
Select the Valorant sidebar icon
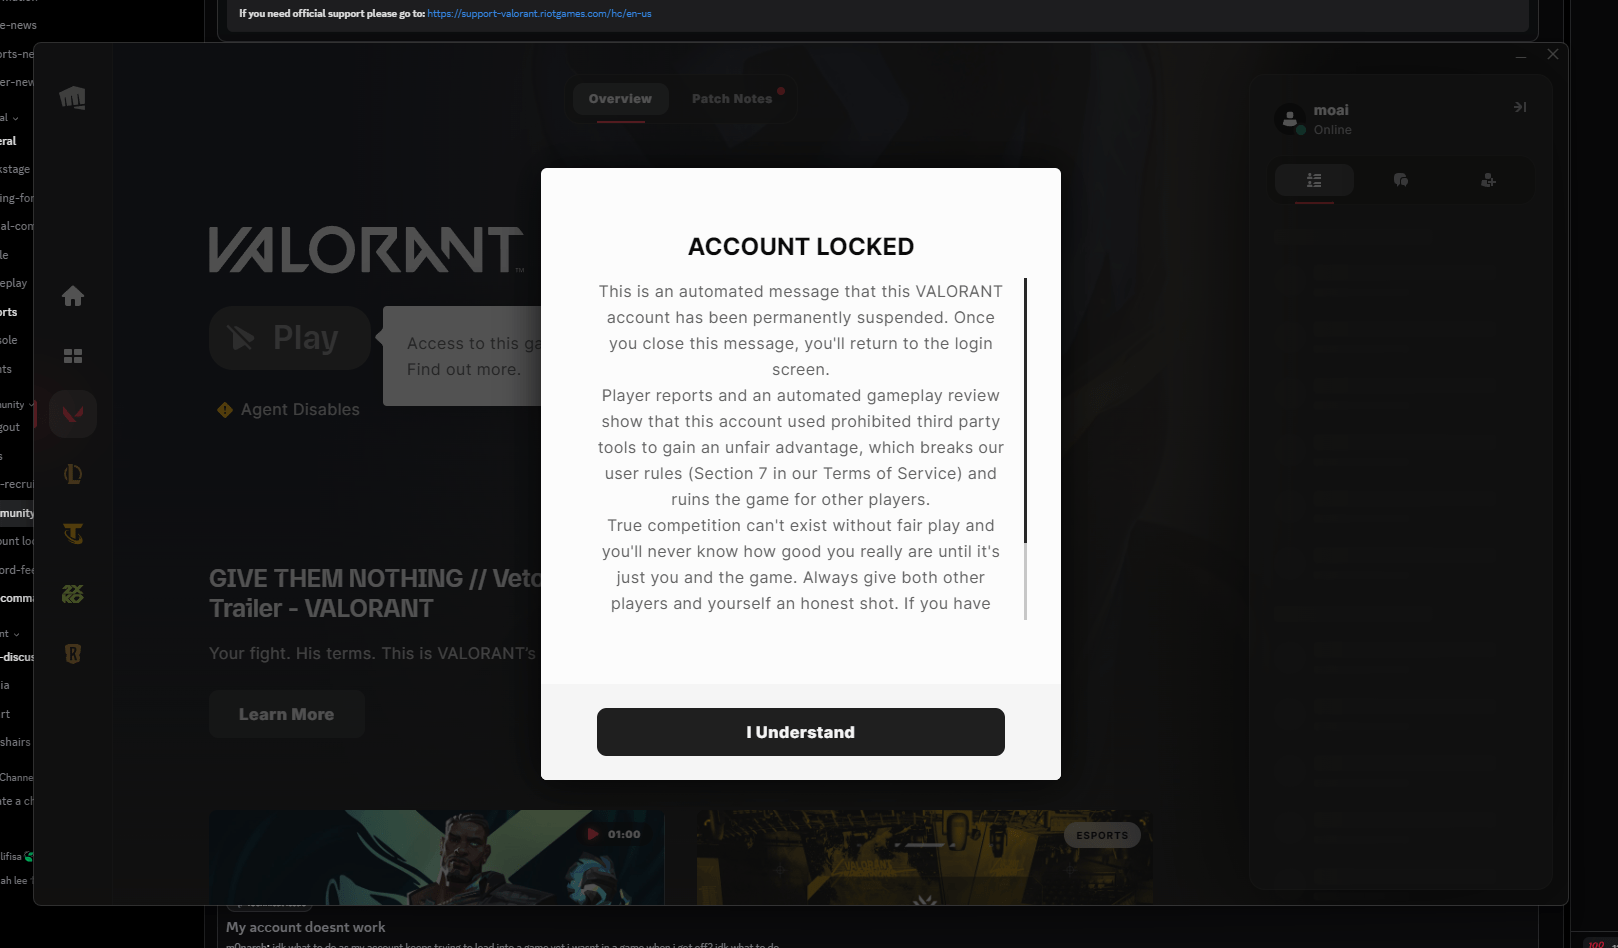pos(72,413)
